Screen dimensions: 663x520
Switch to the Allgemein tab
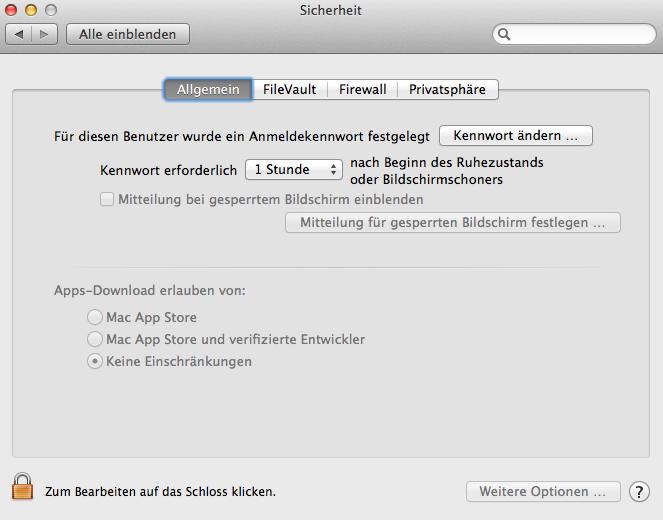208,89
